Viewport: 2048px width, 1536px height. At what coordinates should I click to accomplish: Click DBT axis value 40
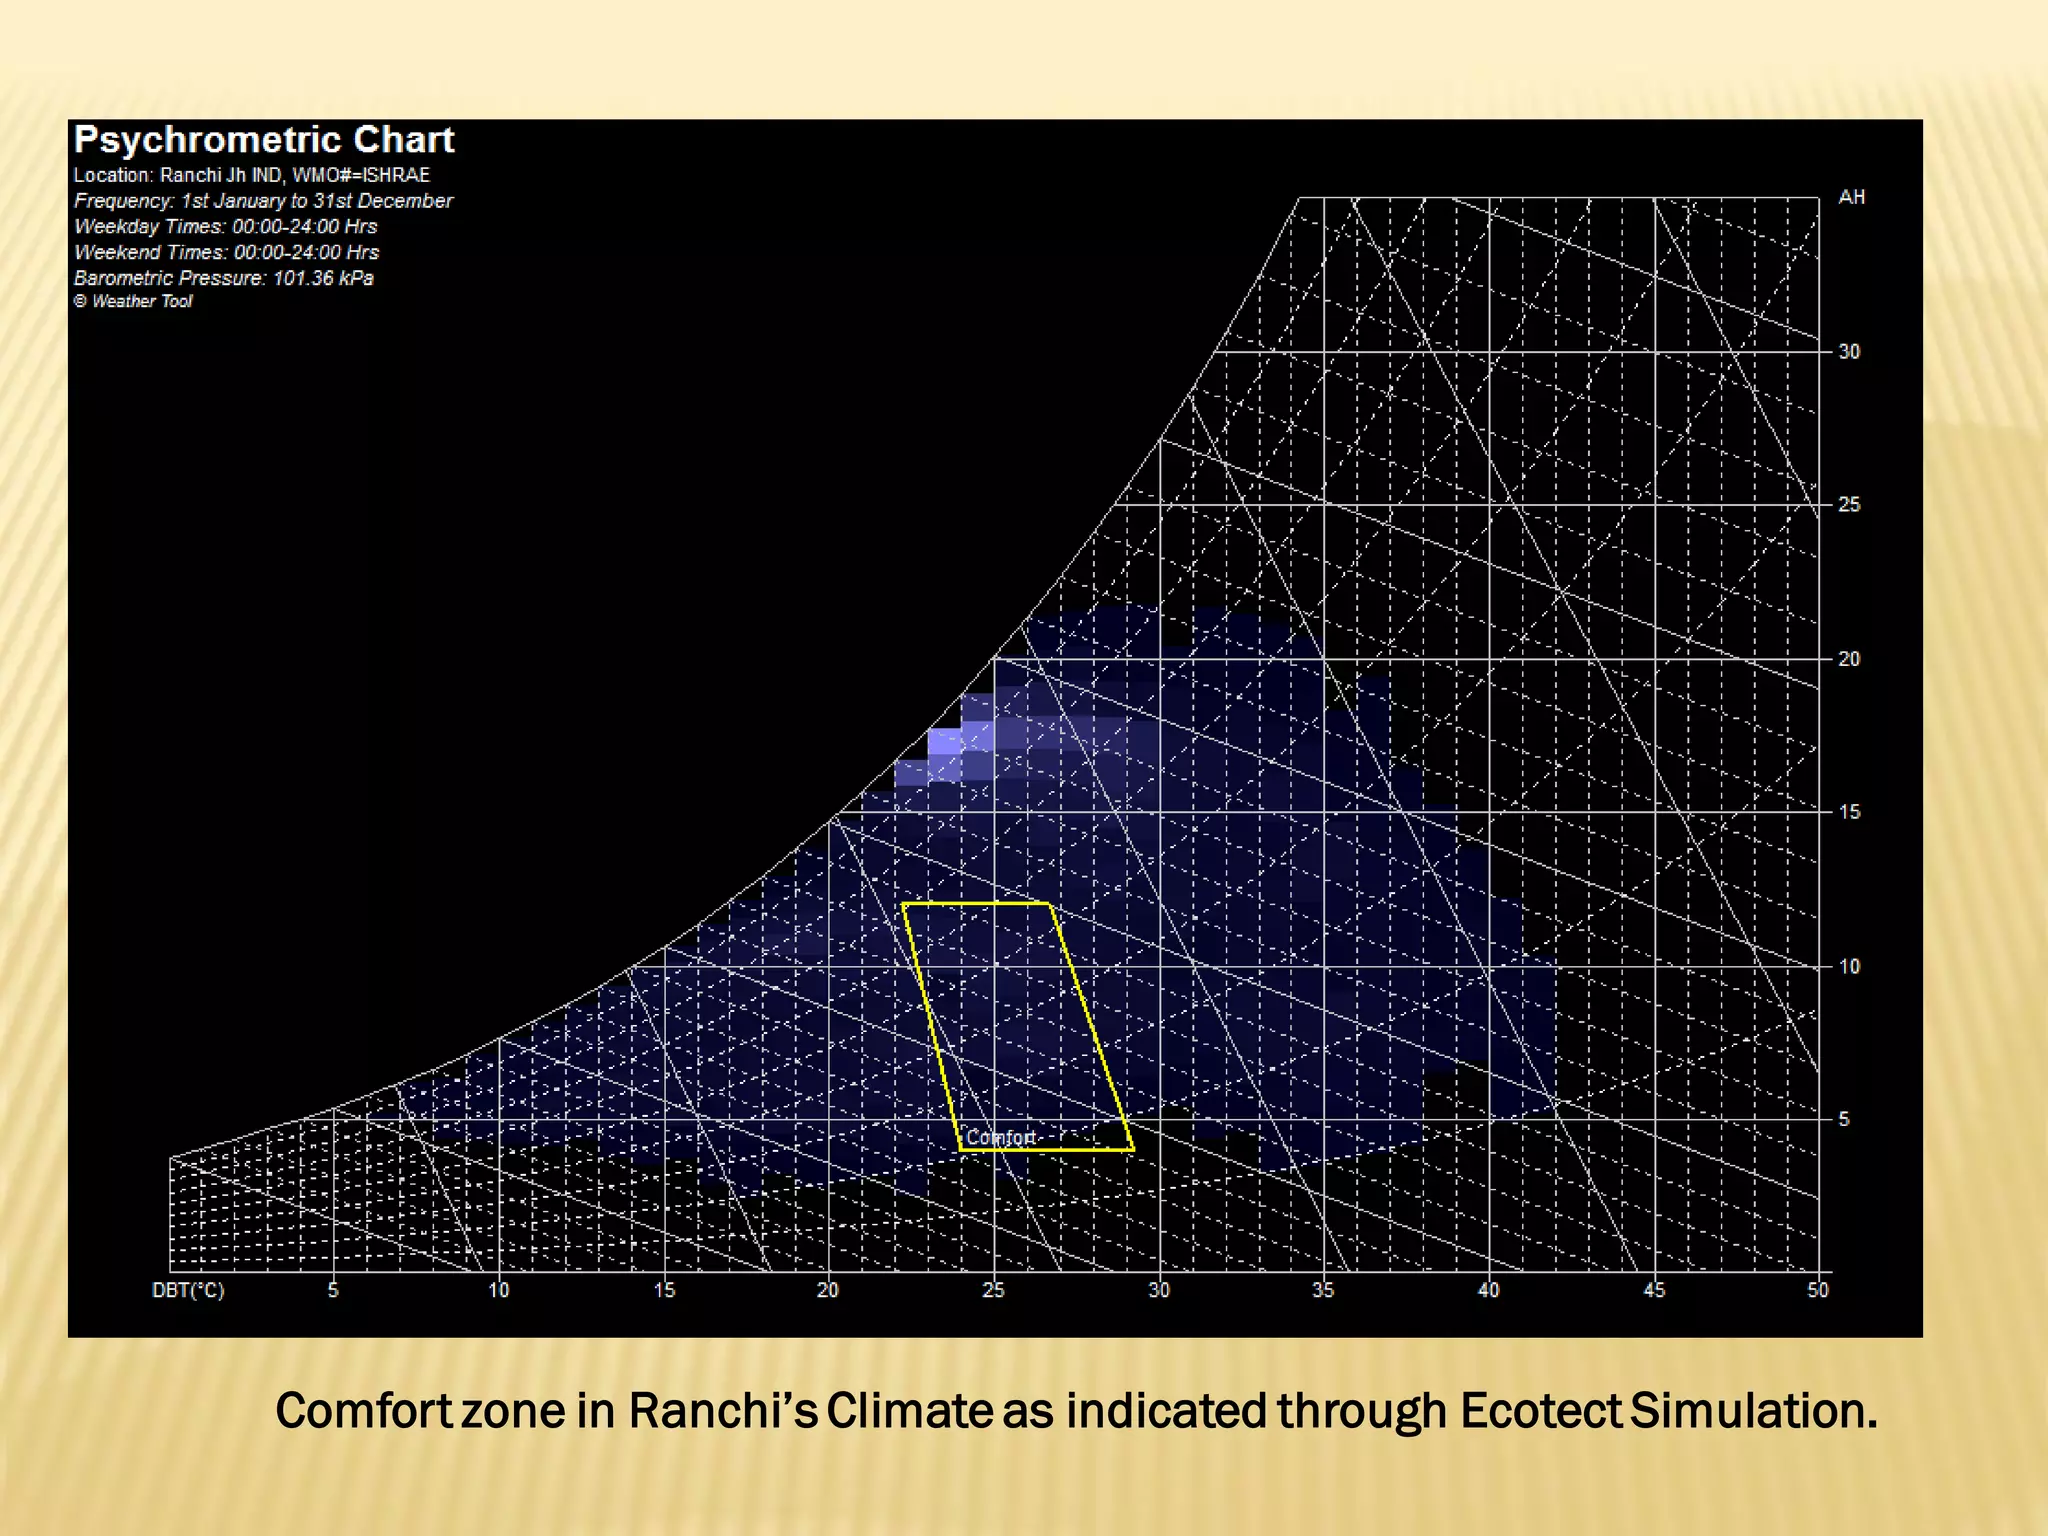point(1489,1290)
